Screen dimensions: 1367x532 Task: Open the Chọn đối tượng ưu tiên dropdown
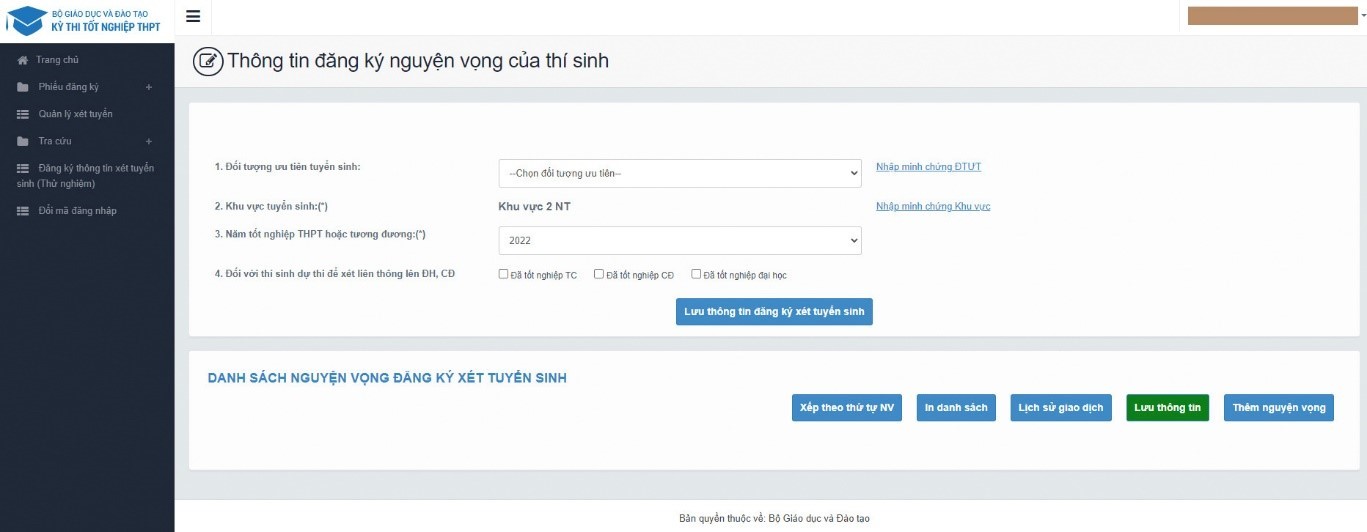point(679,173)
